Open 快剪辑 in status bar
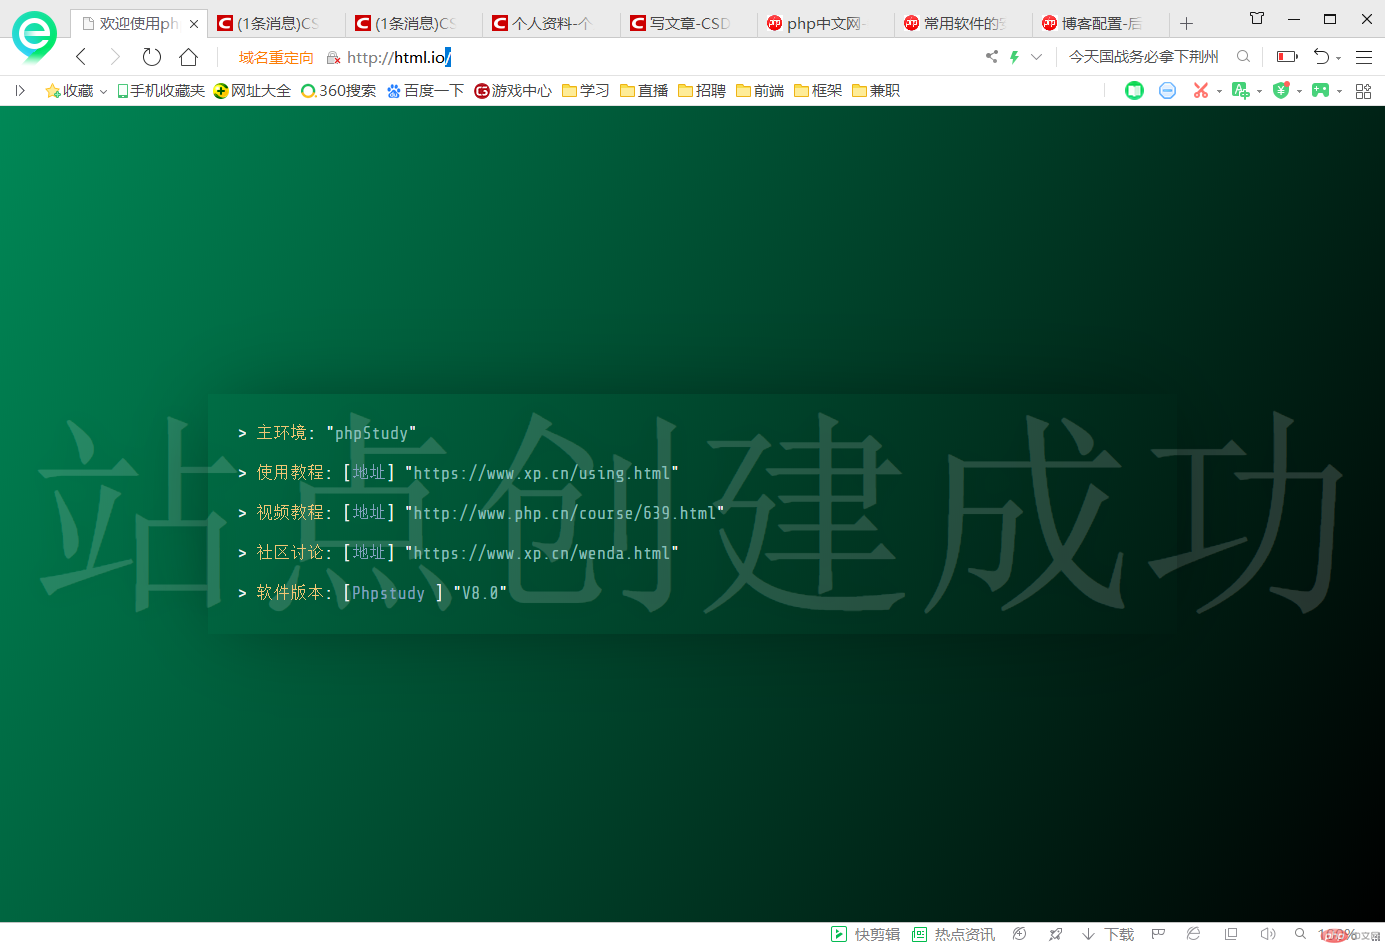The width and height of the screenshot is (1385, 946). pyautogui.click(x=866, y=934)
